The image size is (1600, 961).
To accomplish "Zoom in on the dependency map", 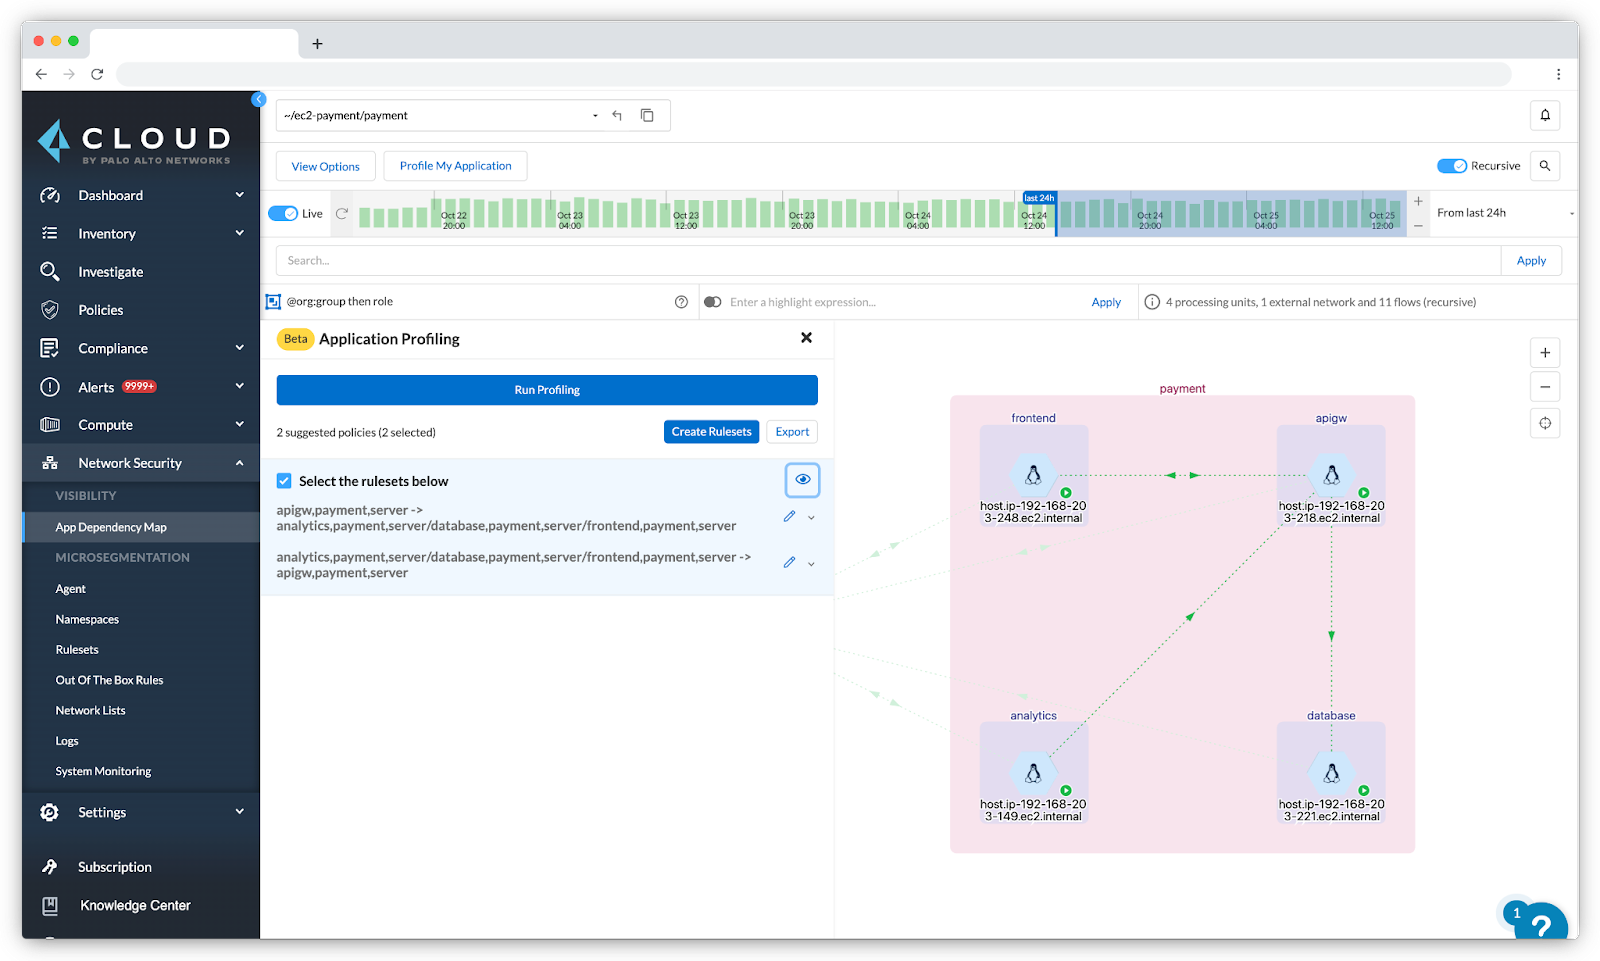I will click(1545, 353).
